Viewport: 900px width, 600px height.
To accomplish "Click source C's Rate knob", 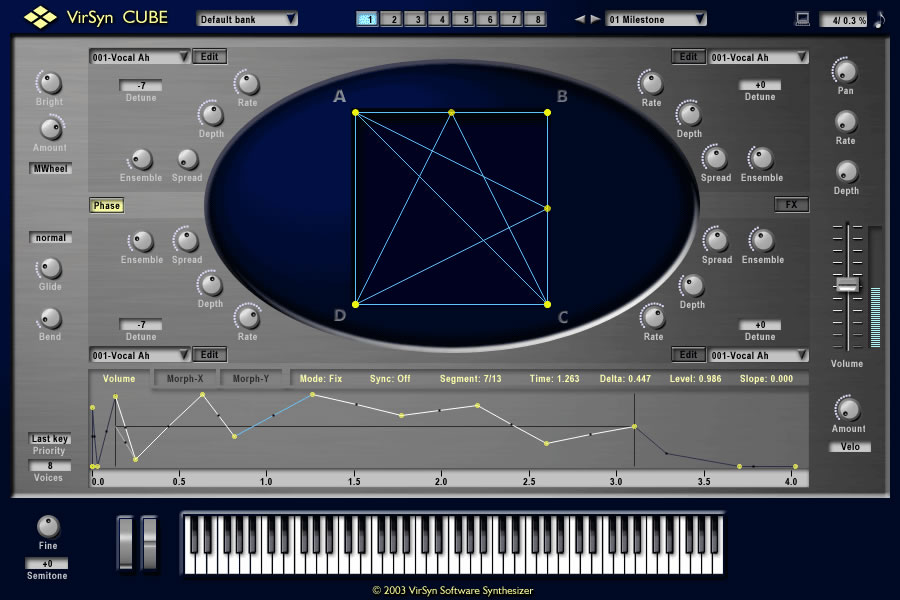I will tap(653, 317).
